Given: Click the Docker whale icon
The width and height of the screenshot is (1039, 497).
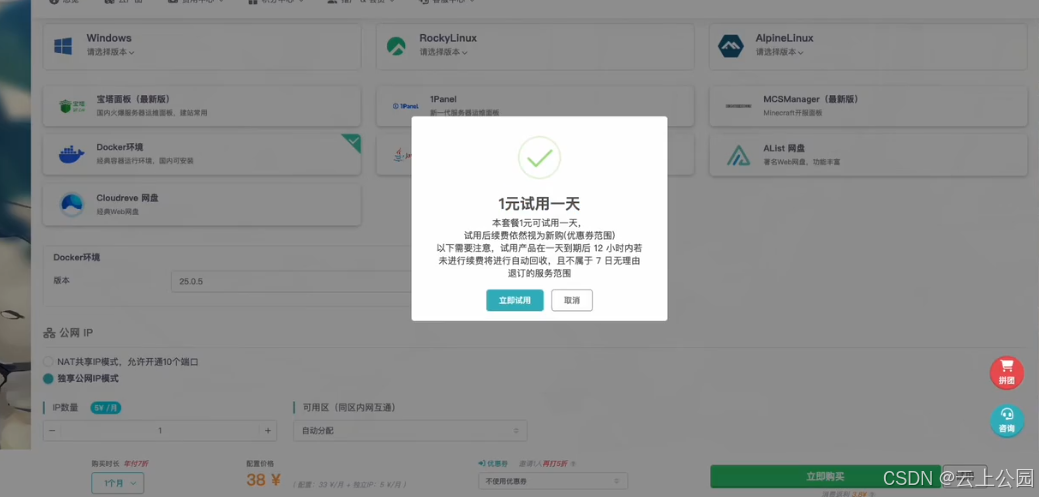Looking at the screenshot, I should [72, 154].
